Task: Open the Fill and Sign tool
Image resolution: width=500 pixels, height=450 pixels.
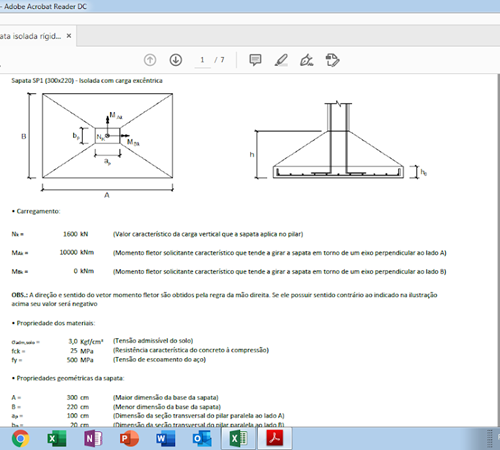Action: (x=307, y=60)
